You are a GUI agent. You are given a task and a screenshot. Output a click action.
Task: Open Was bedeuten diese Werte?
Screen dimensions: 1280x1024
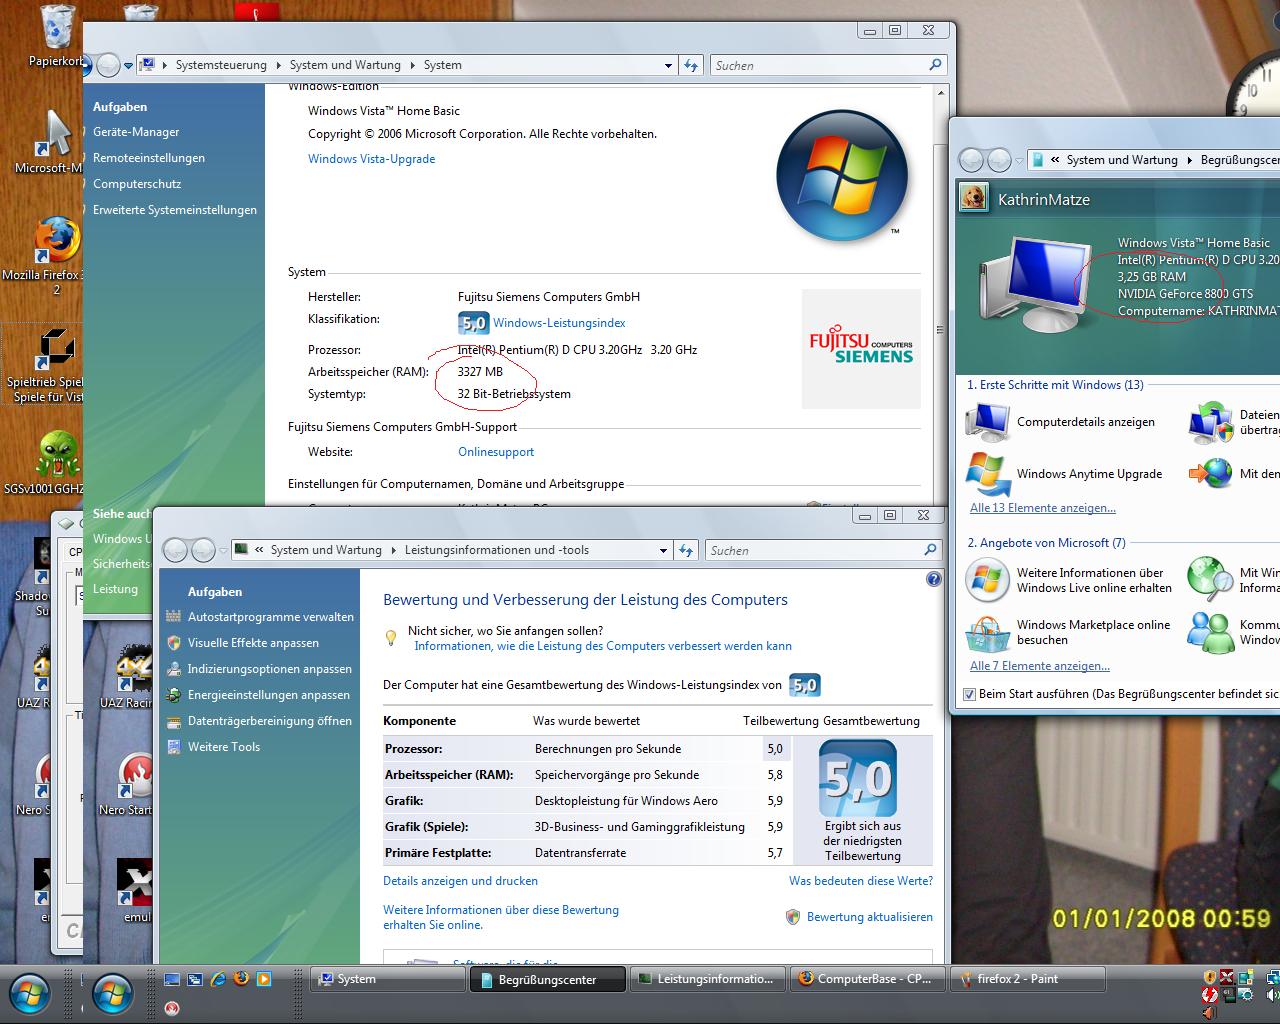861,881
